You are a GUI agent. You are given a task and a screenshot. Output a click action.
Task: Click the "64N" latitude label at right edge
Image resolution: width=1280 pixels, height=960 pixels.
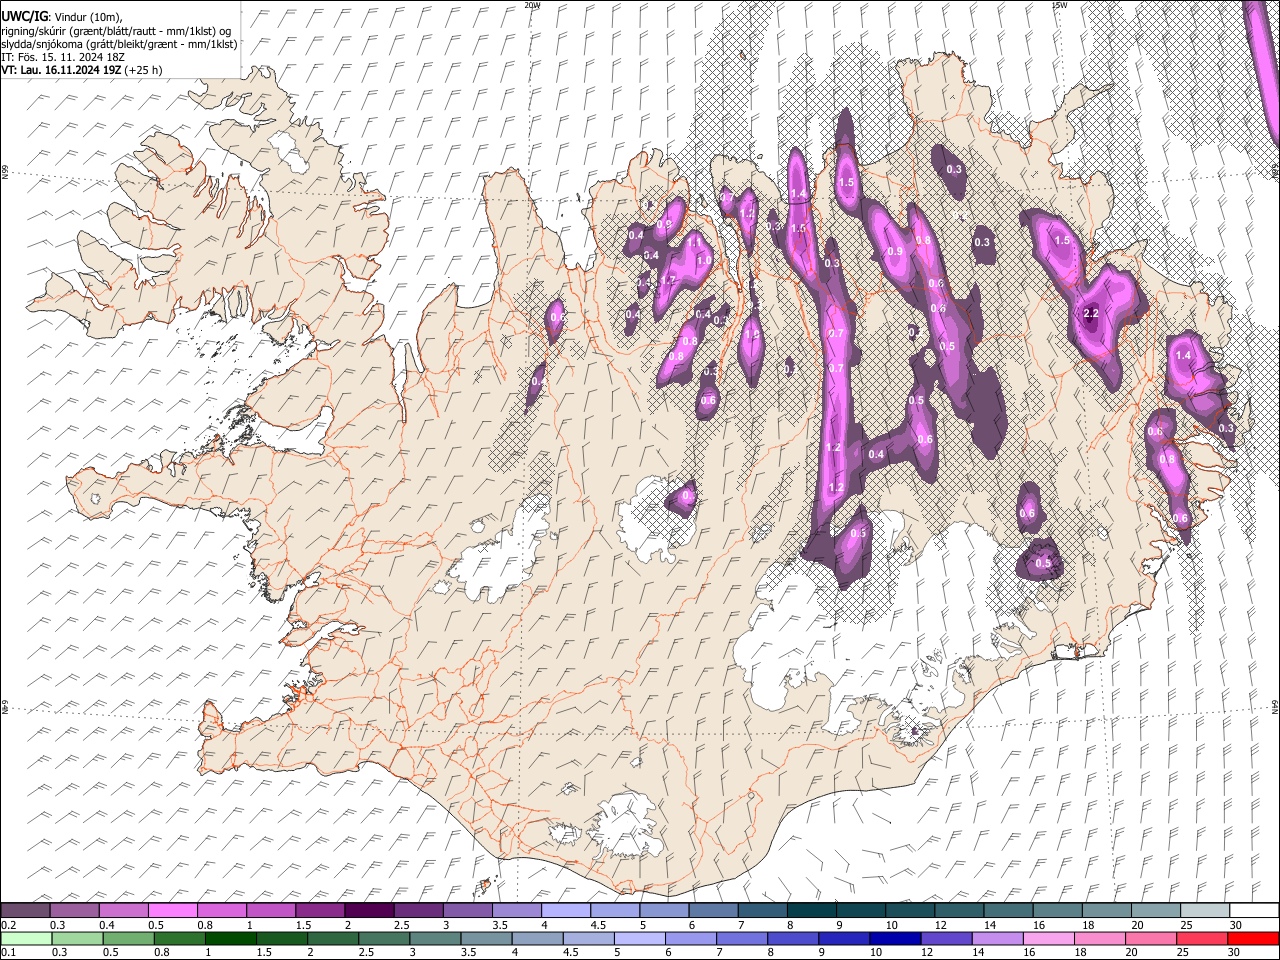[1275, 706]
